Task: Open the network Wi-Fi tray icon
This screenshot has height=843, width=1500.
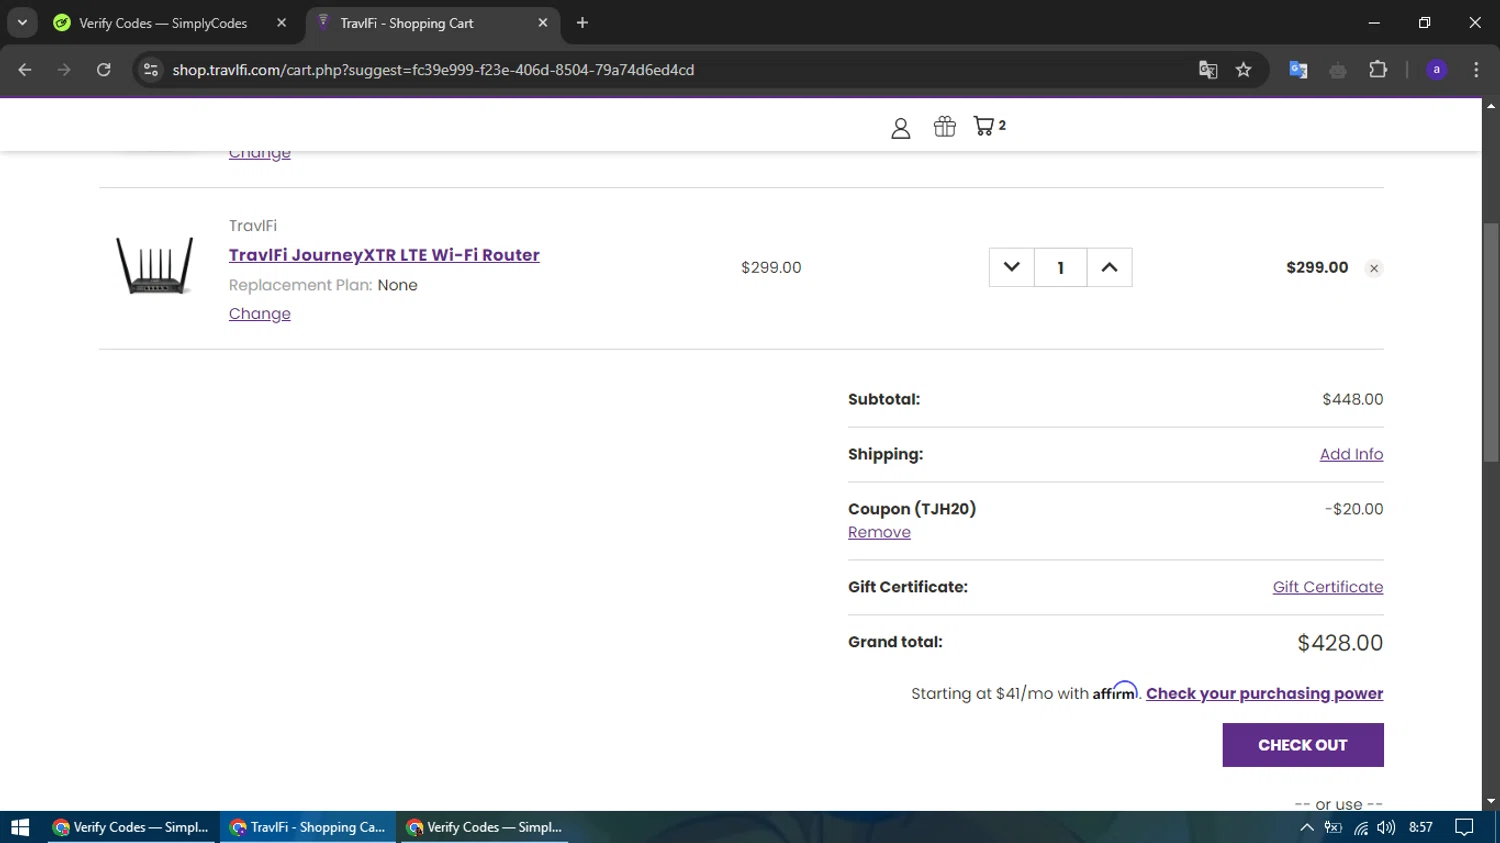Action: point(1360,827)
